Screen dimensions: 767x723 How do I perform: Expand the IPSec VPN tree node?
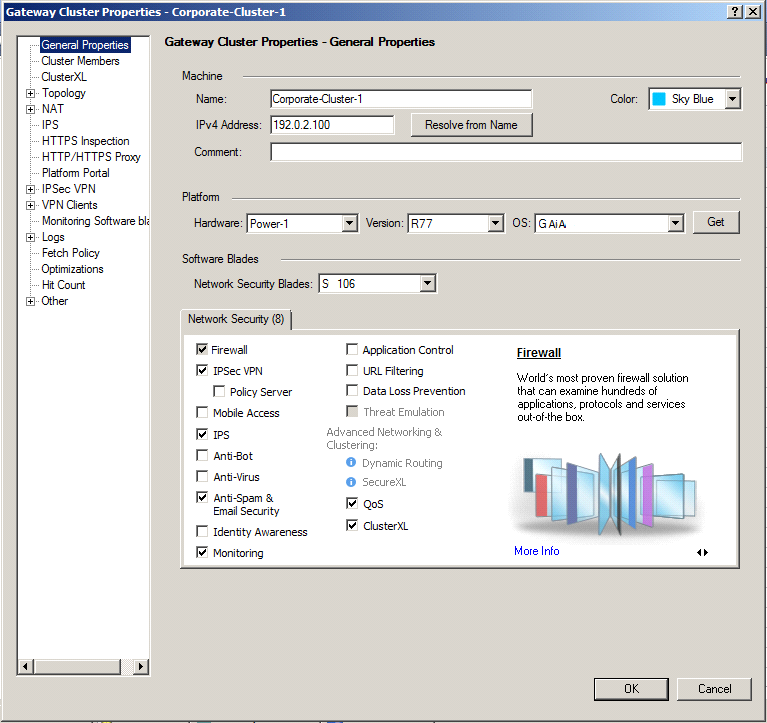point(30,189)
